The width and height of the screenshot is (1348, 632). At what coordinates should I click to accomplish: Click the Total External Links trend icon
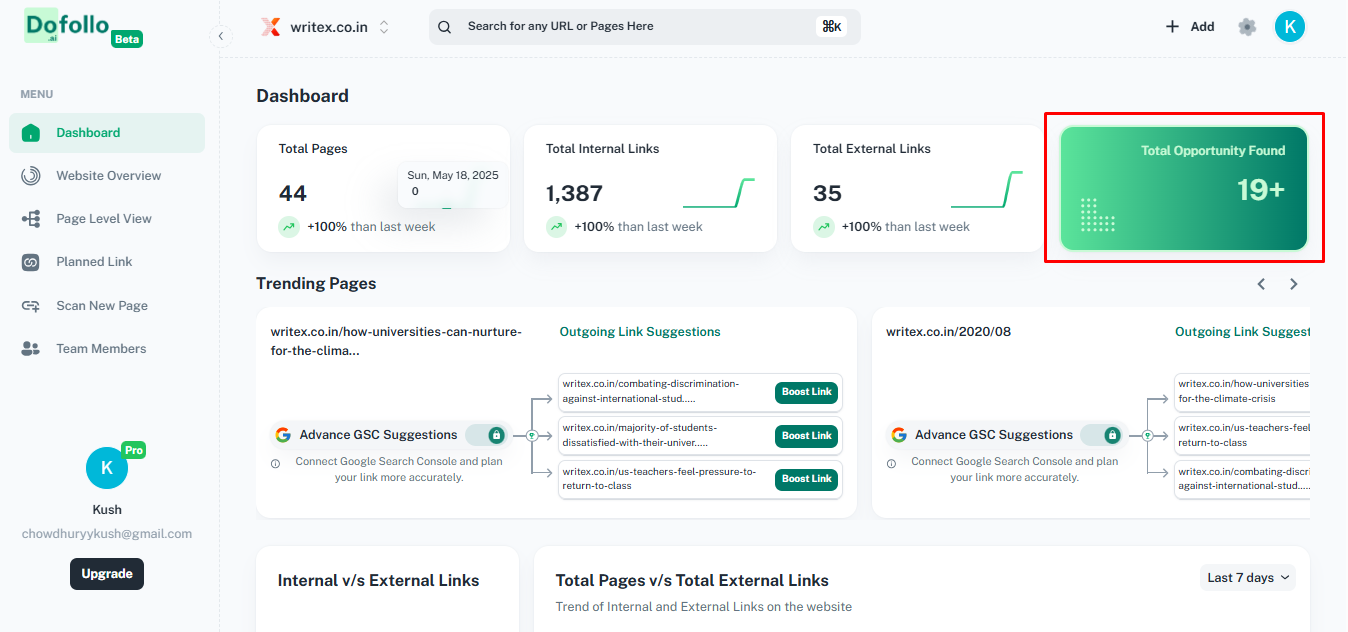pos(823,227)
